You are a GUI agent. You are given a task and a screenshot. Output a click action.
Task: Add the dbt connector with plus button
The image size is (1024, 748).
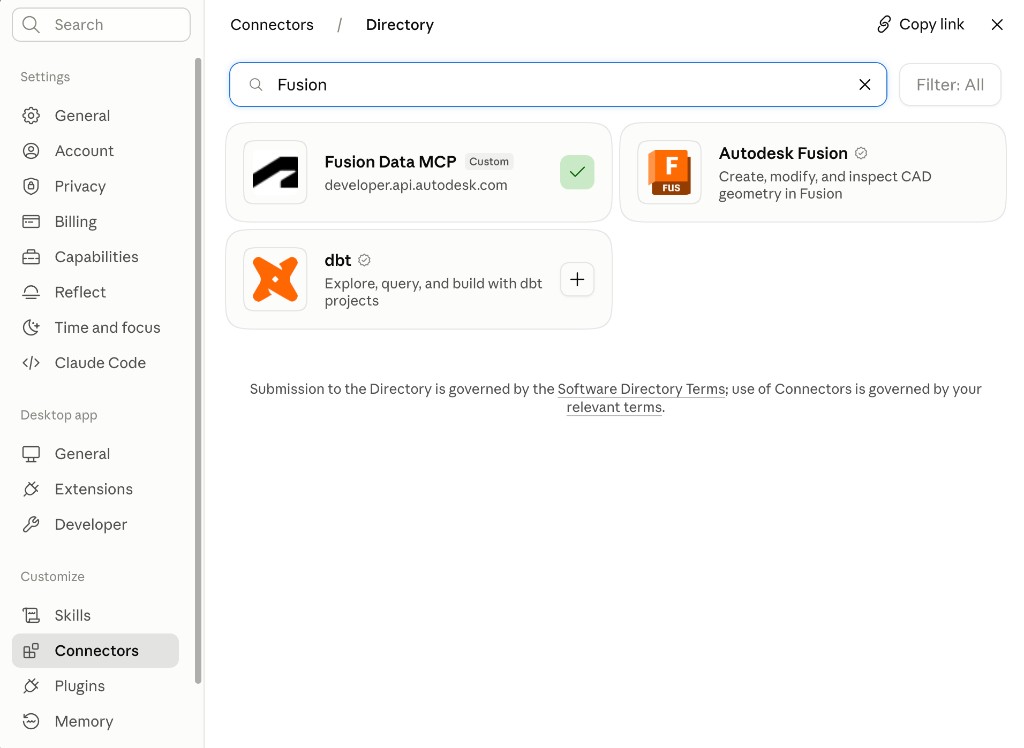(x=577, y=280)
